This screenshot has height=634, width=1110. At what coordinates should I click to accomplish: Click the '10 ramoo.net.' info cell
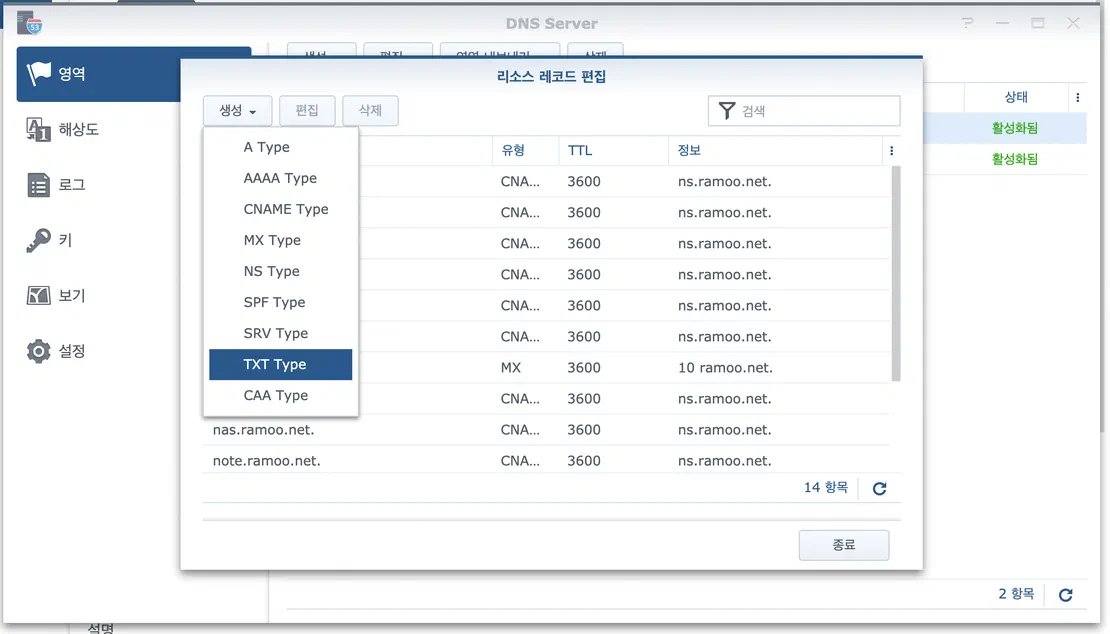(x=725, y=368)
